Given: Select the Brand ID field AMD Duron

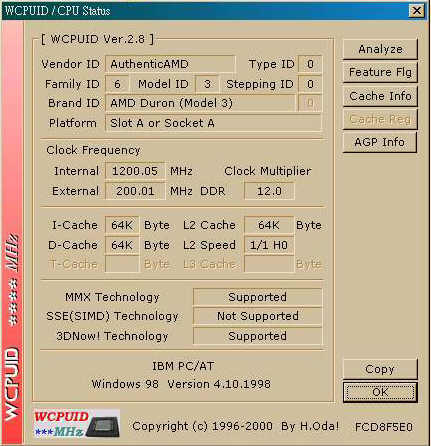Looking at the screenshot, I should [x=200, y=103].
